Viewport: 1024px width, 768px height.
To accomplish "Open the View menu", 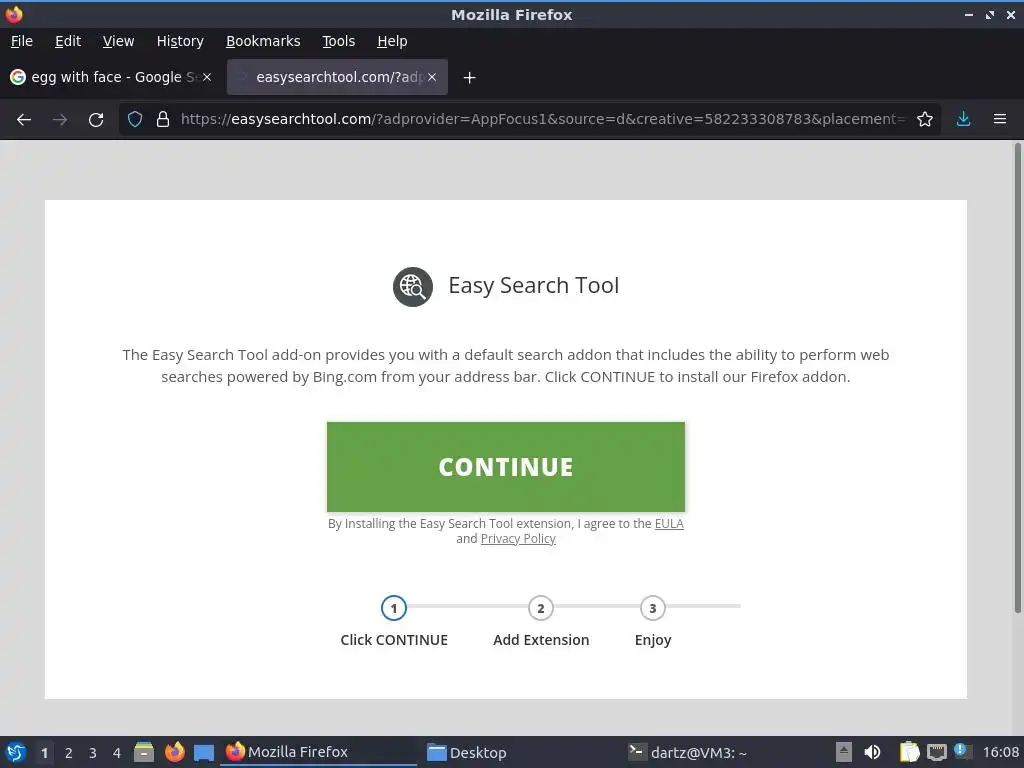I will point(118,41).
